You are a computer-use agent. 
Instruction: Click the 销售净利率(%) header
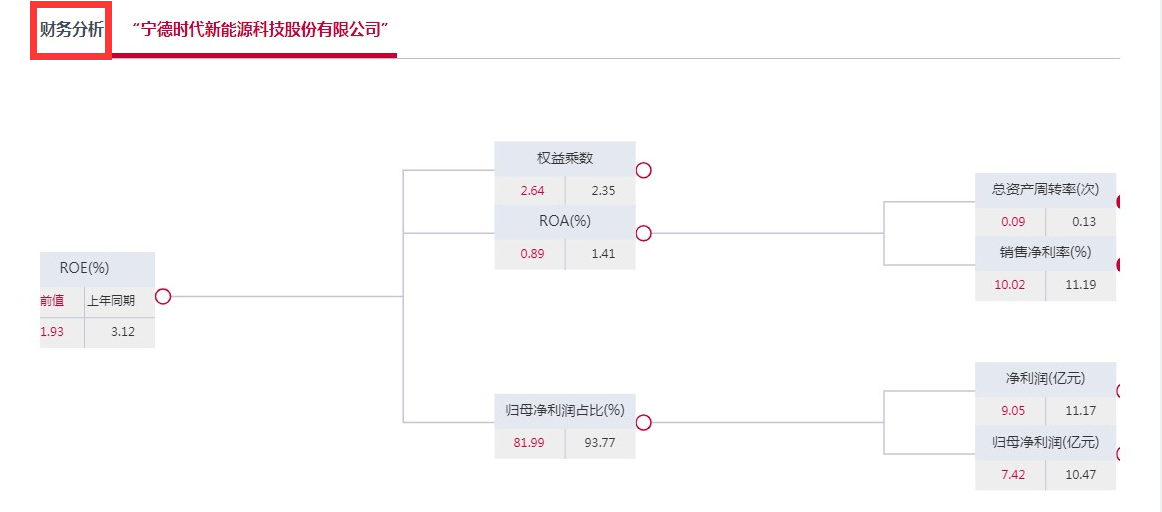1045,252
